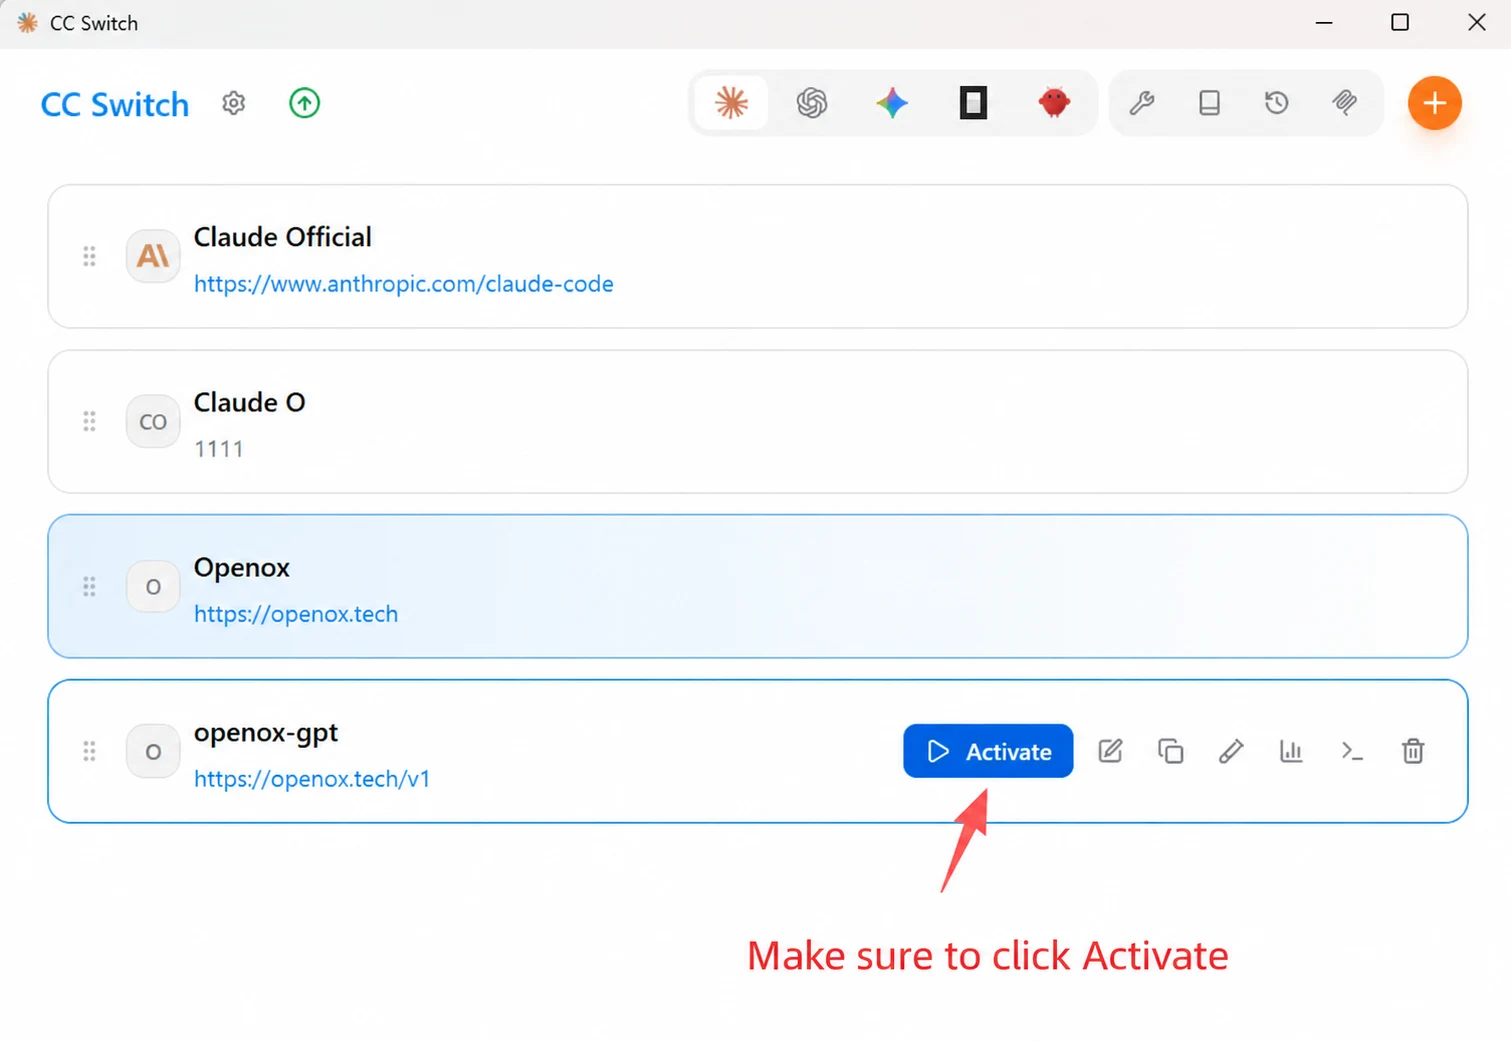
Task: Open the https://openox.tech/v1 link
Action: tap(312, 779)
